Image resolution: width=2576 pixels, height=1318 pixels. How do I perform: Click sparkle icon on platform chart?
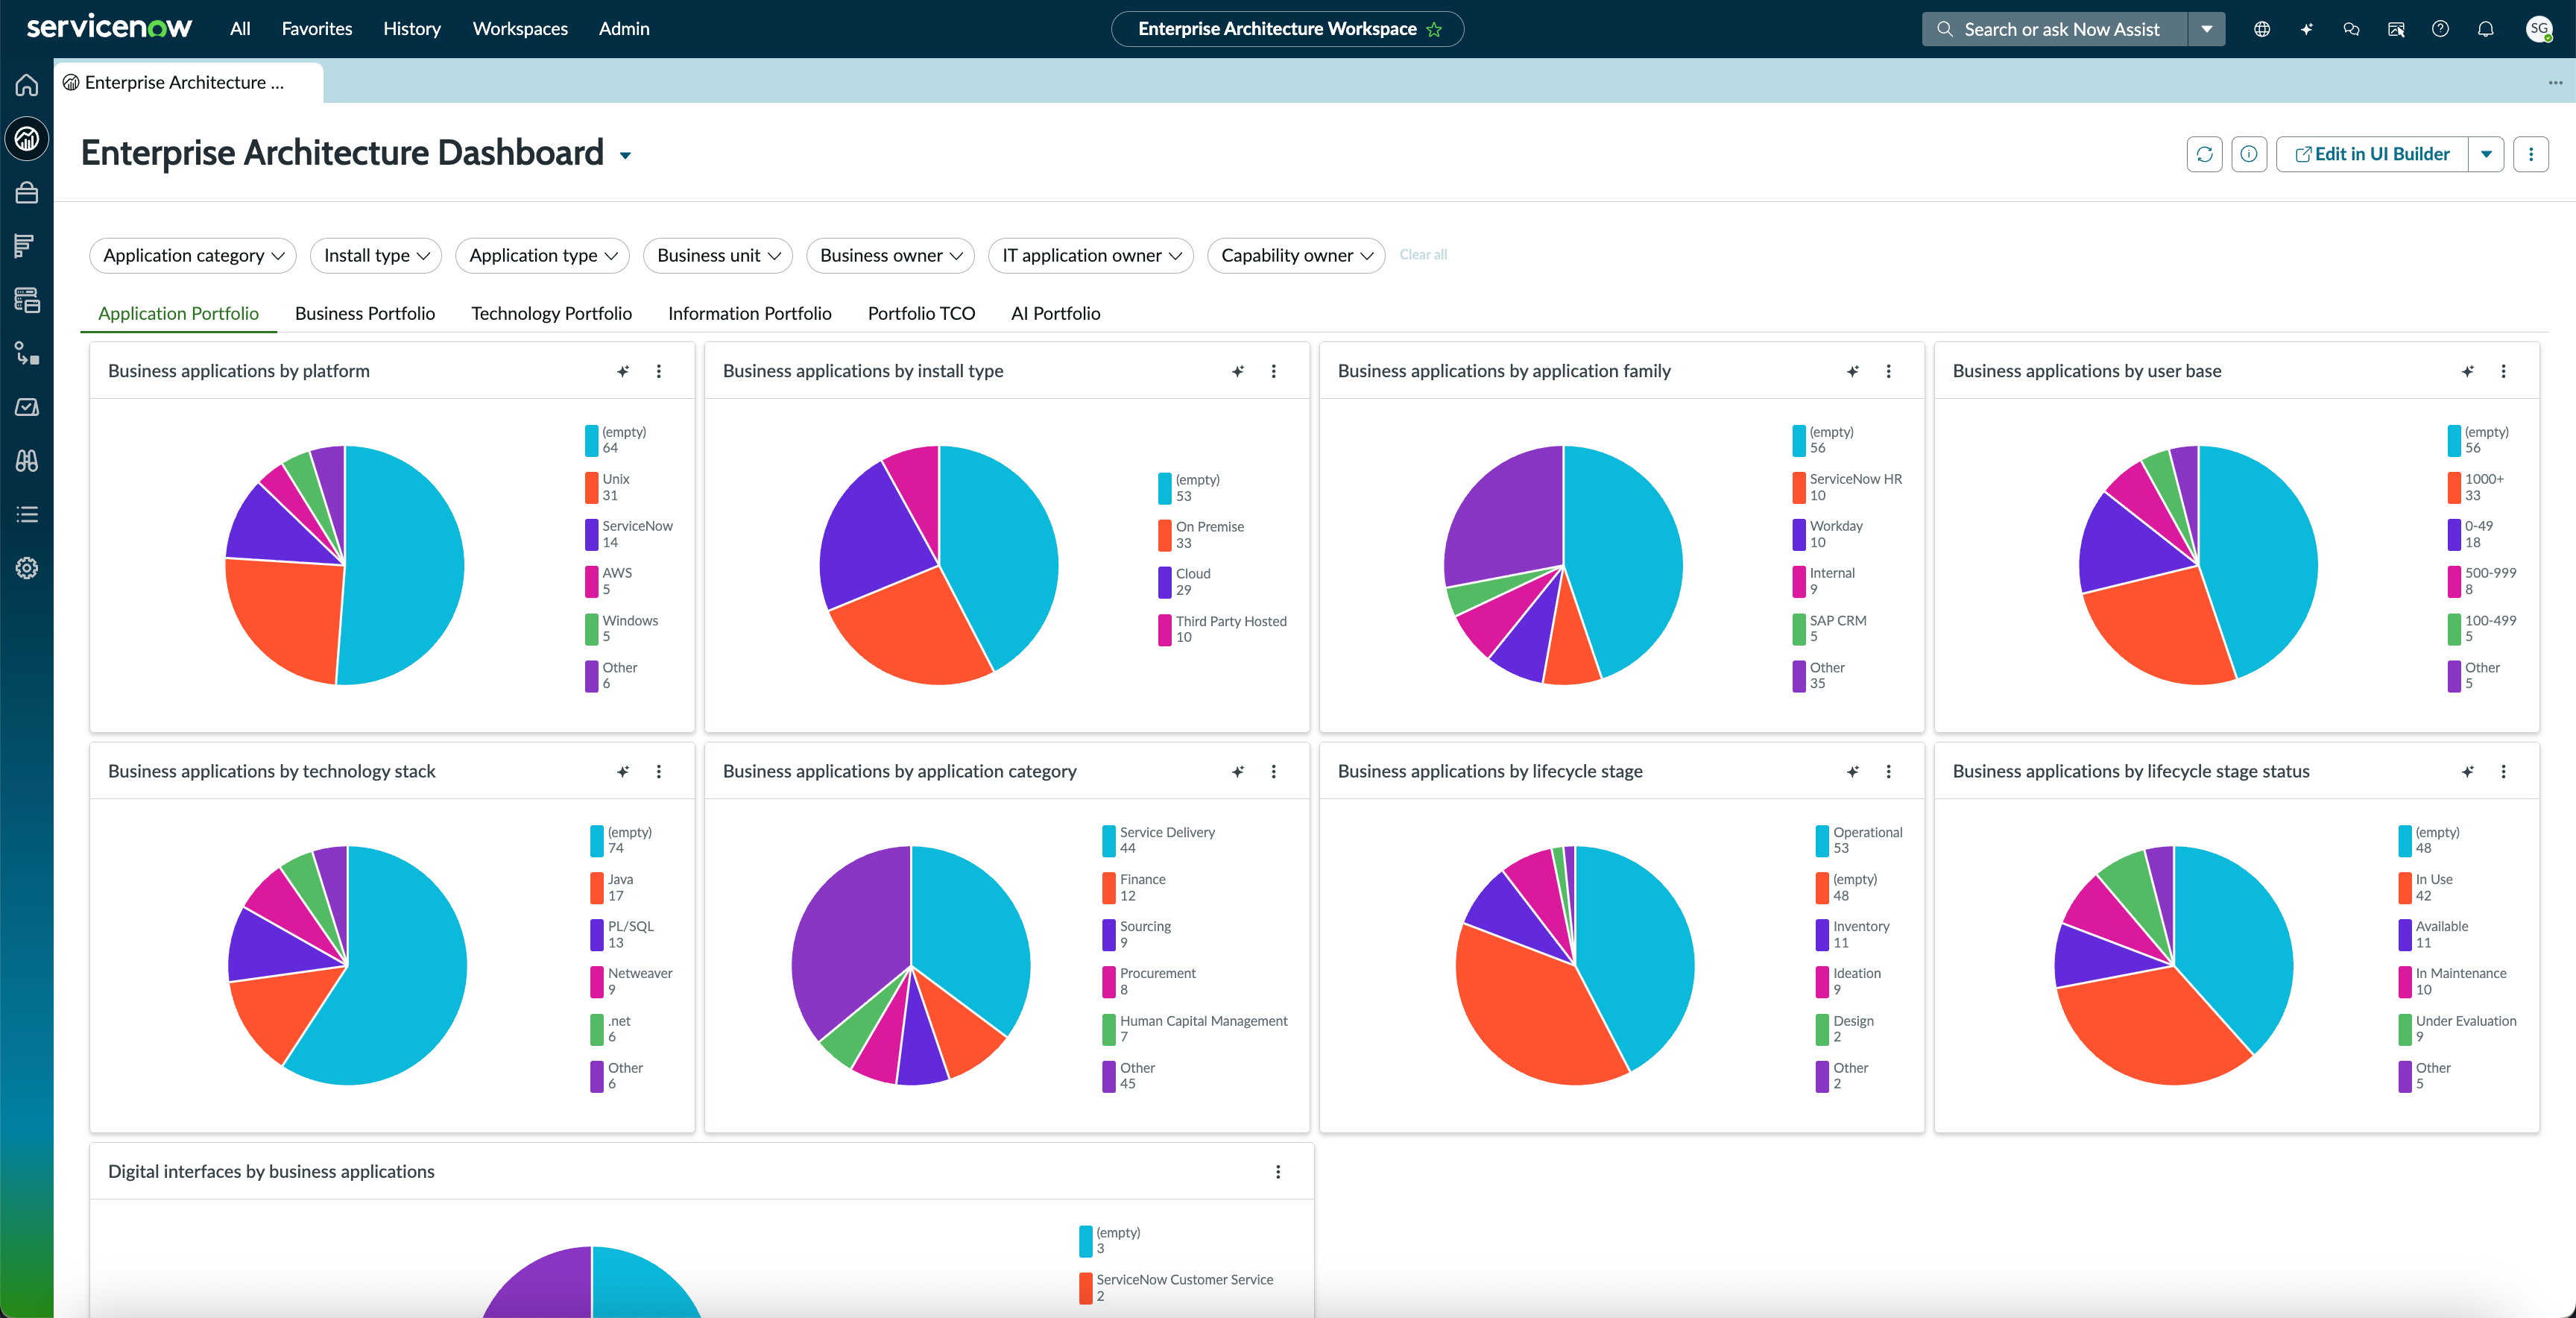[x=623, y=371]
